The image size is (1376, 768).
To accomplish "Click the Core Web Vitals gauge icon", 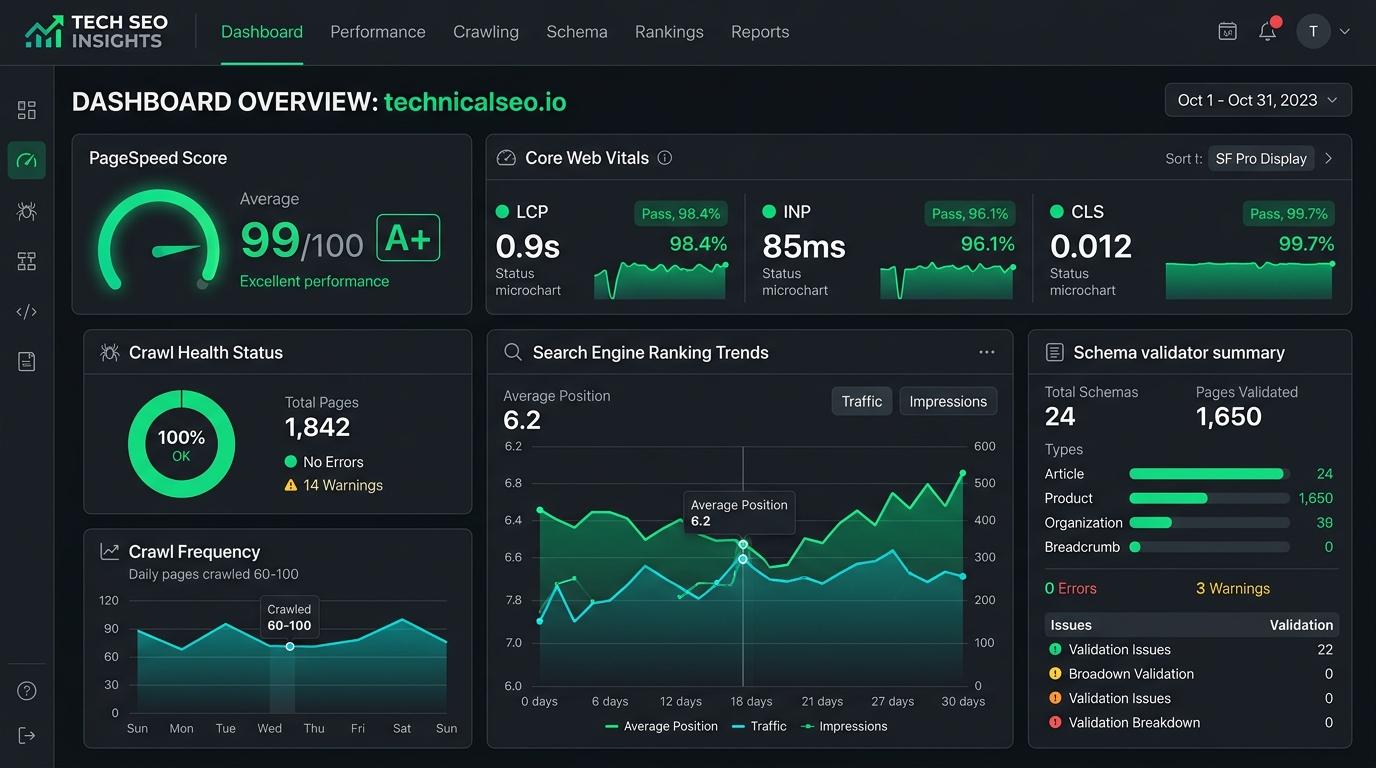I will click(x=506, y=158).
